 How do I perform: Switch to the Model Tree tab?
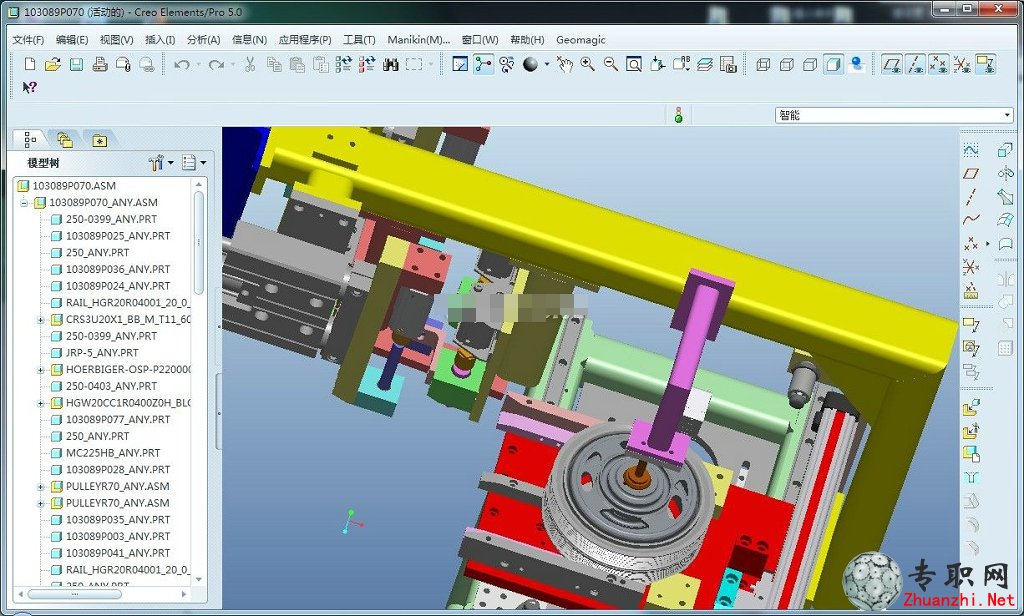point(30,139)
